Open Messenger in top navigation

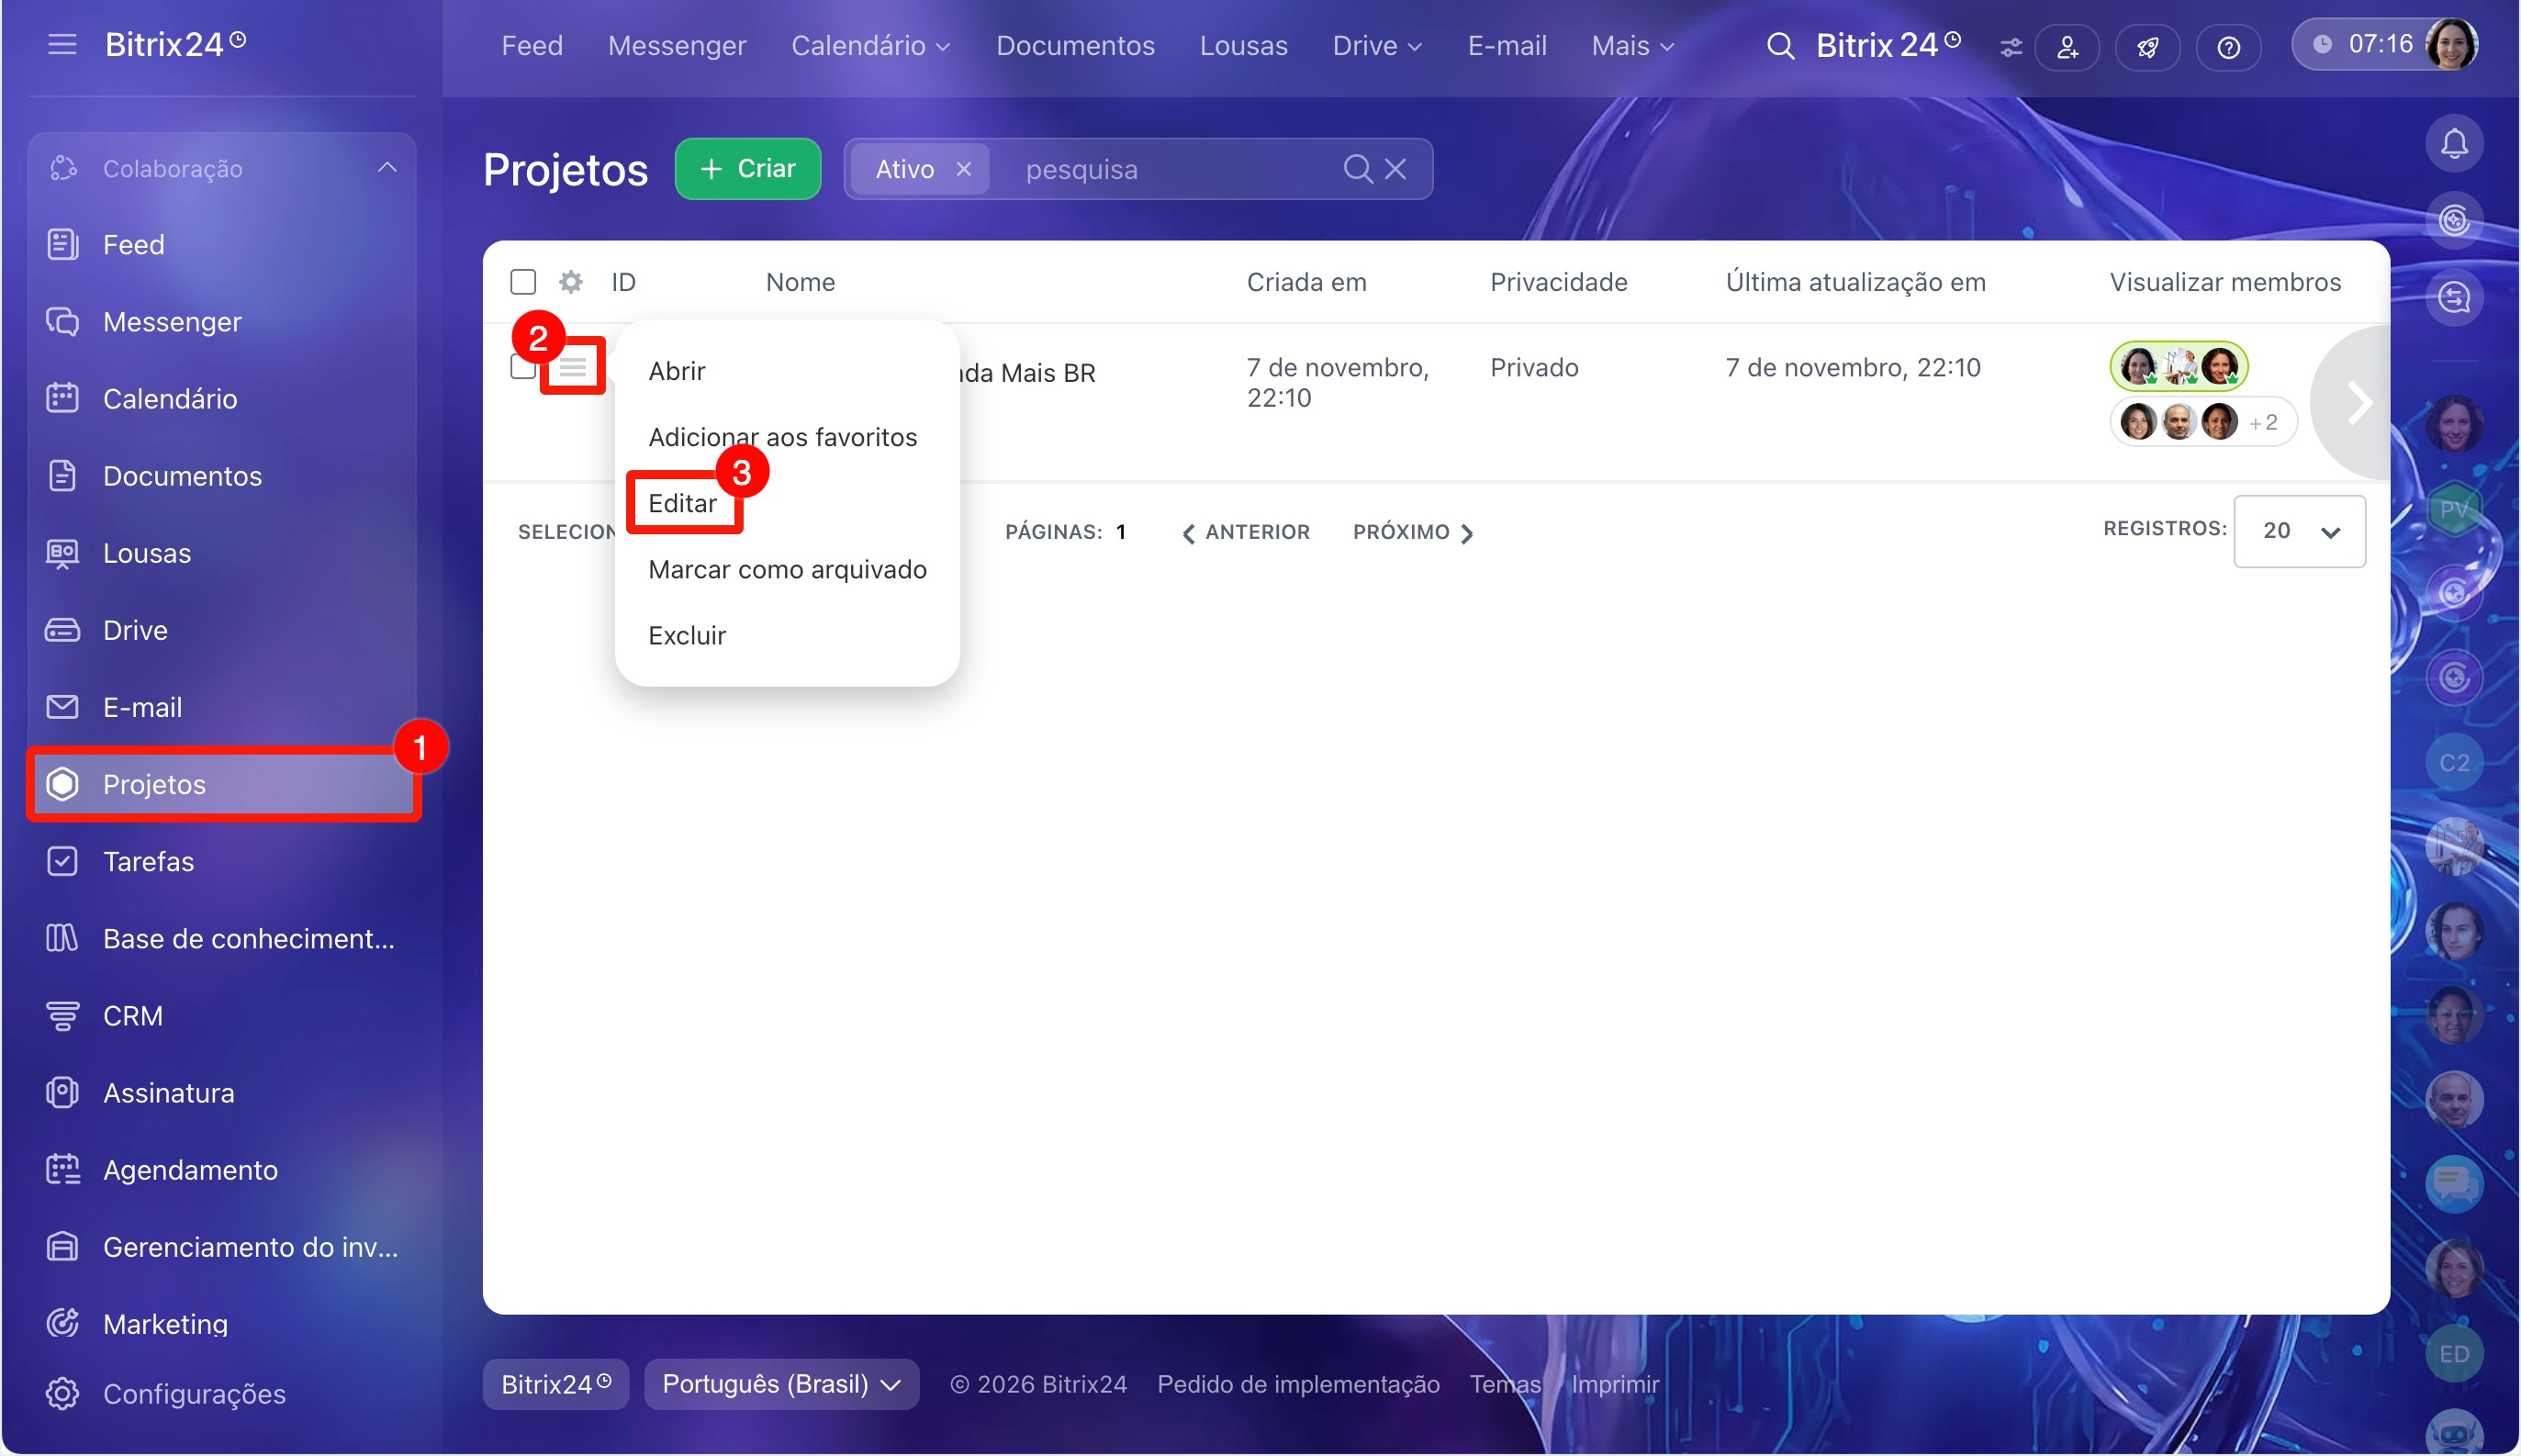click(x=677, y=46)
